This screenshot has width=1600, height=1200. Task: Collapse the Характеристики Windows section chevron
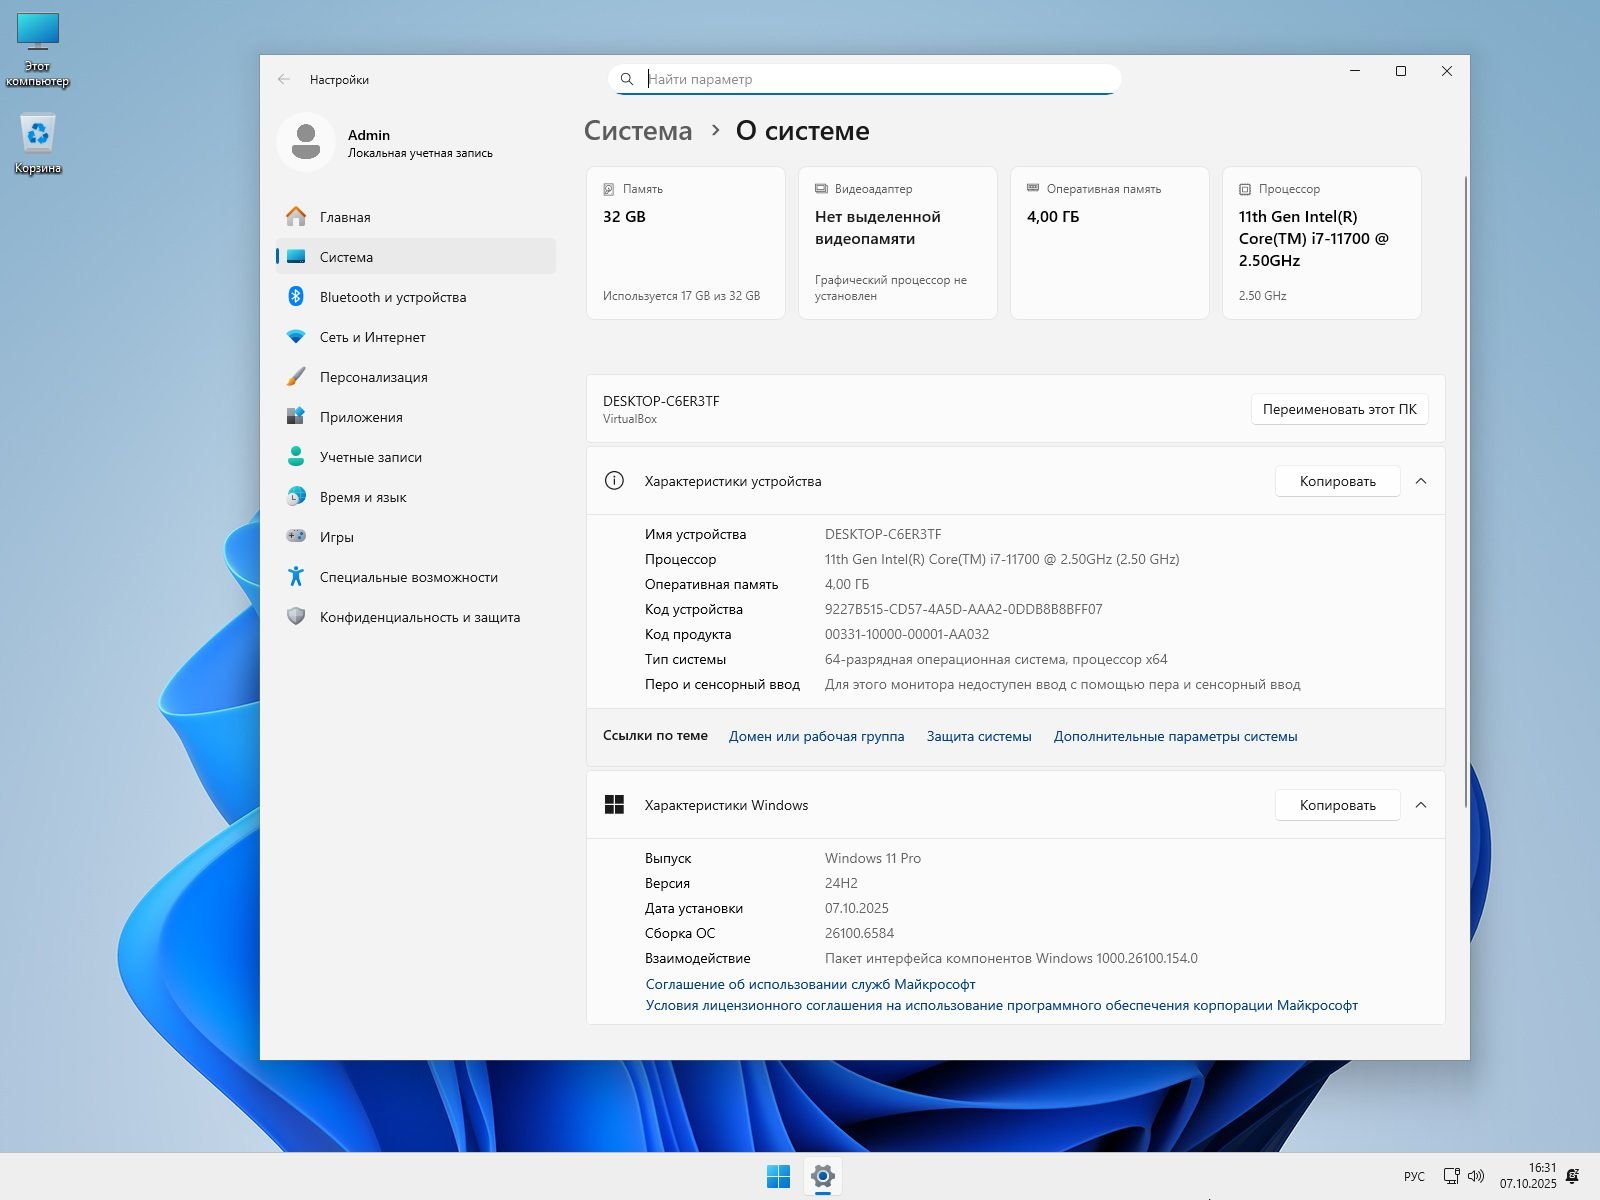tap(1421, 805)
